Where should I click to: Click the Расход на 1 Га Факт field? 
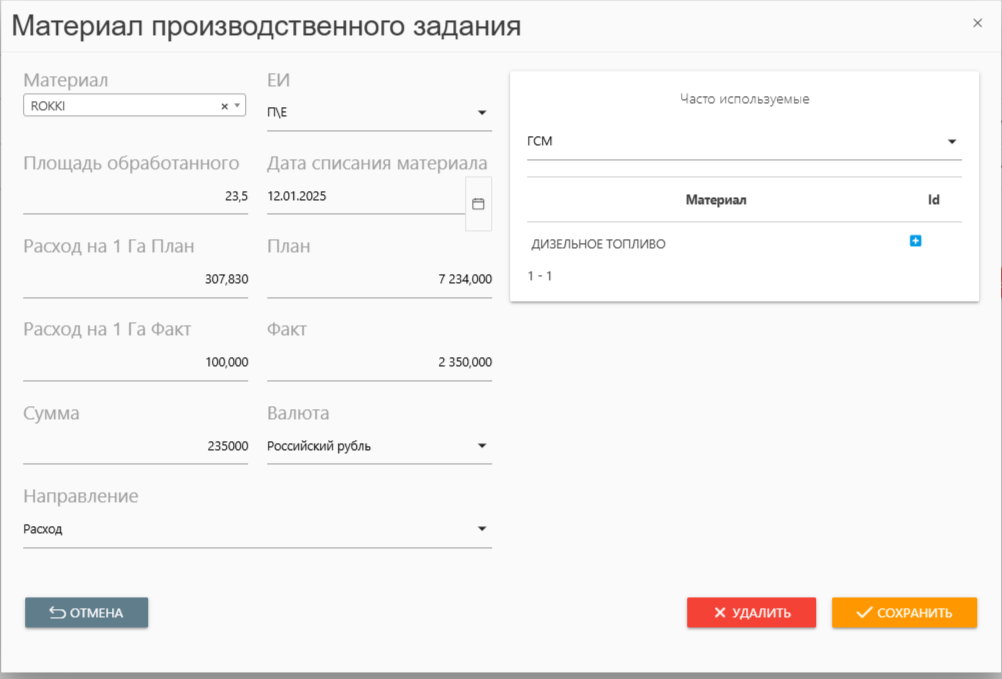(135, 363)
